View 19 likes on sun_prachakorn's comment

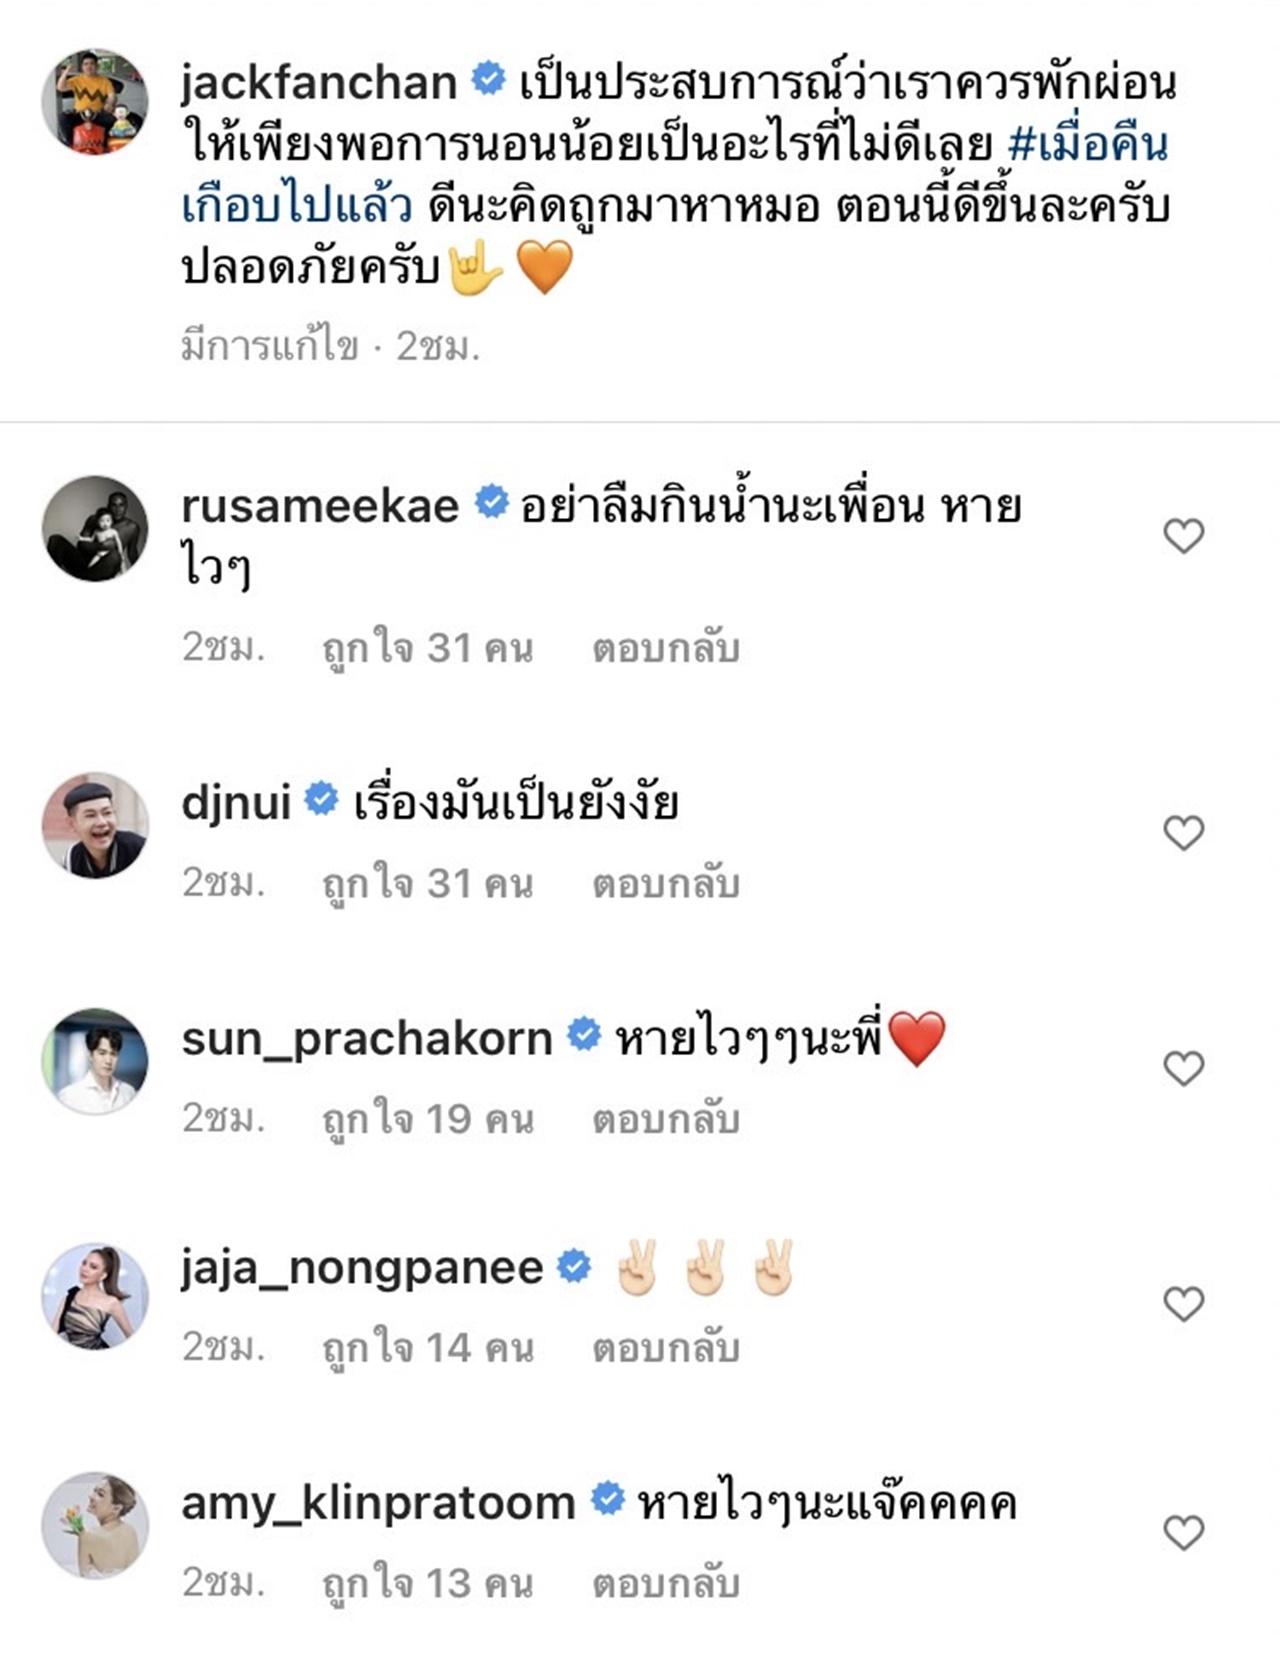click(x=427, y=1119)
